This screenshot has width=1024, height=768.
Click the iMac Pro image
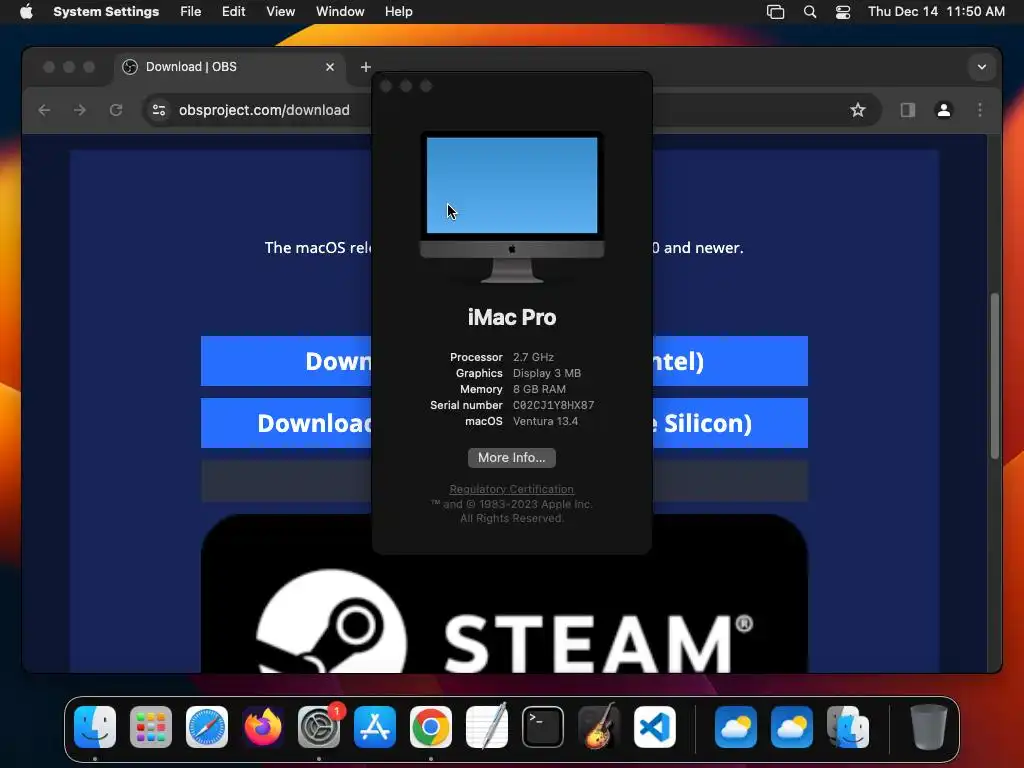pos(512,208)
